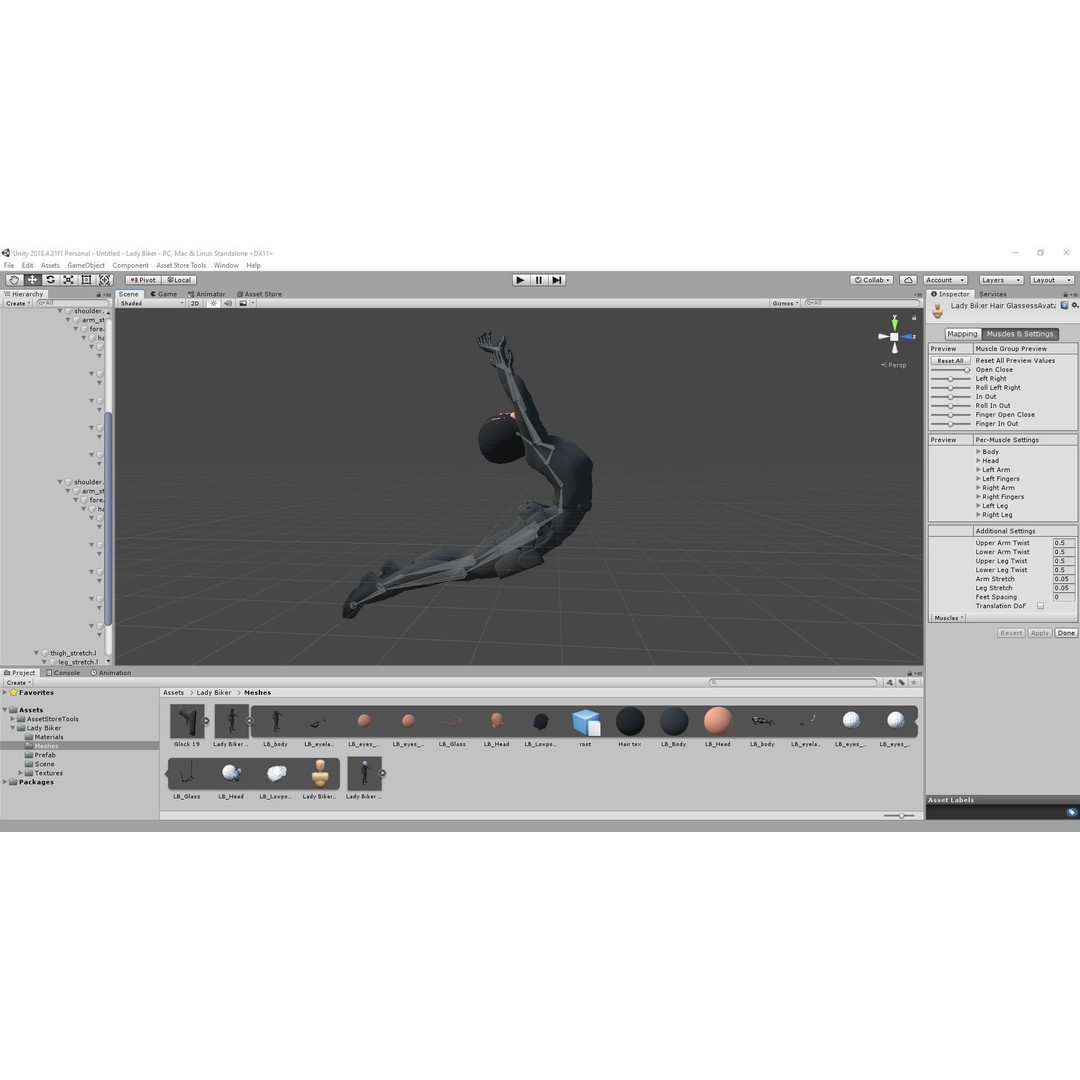
Task: Toggle scene lighting icon
Action: pos(214,303)
